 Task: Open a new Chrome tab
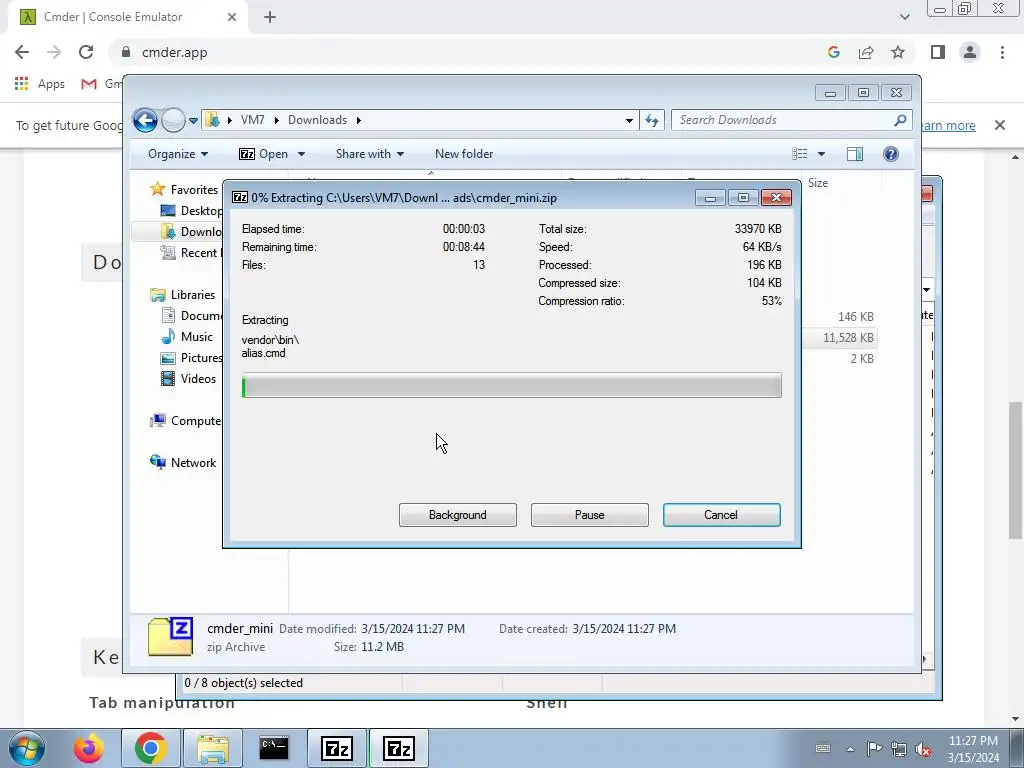click(270, 17)
